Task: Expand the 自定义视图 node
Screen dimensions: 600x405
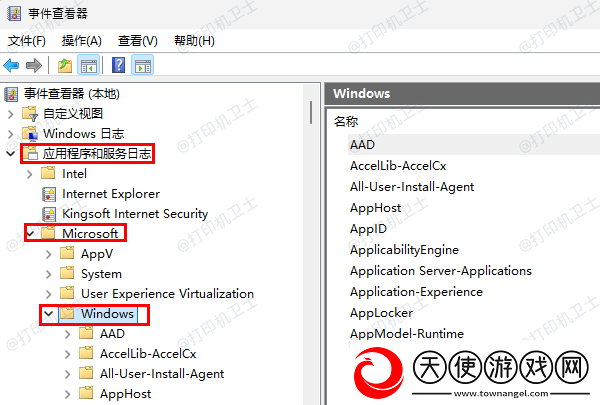Action: tap(11, 114)
